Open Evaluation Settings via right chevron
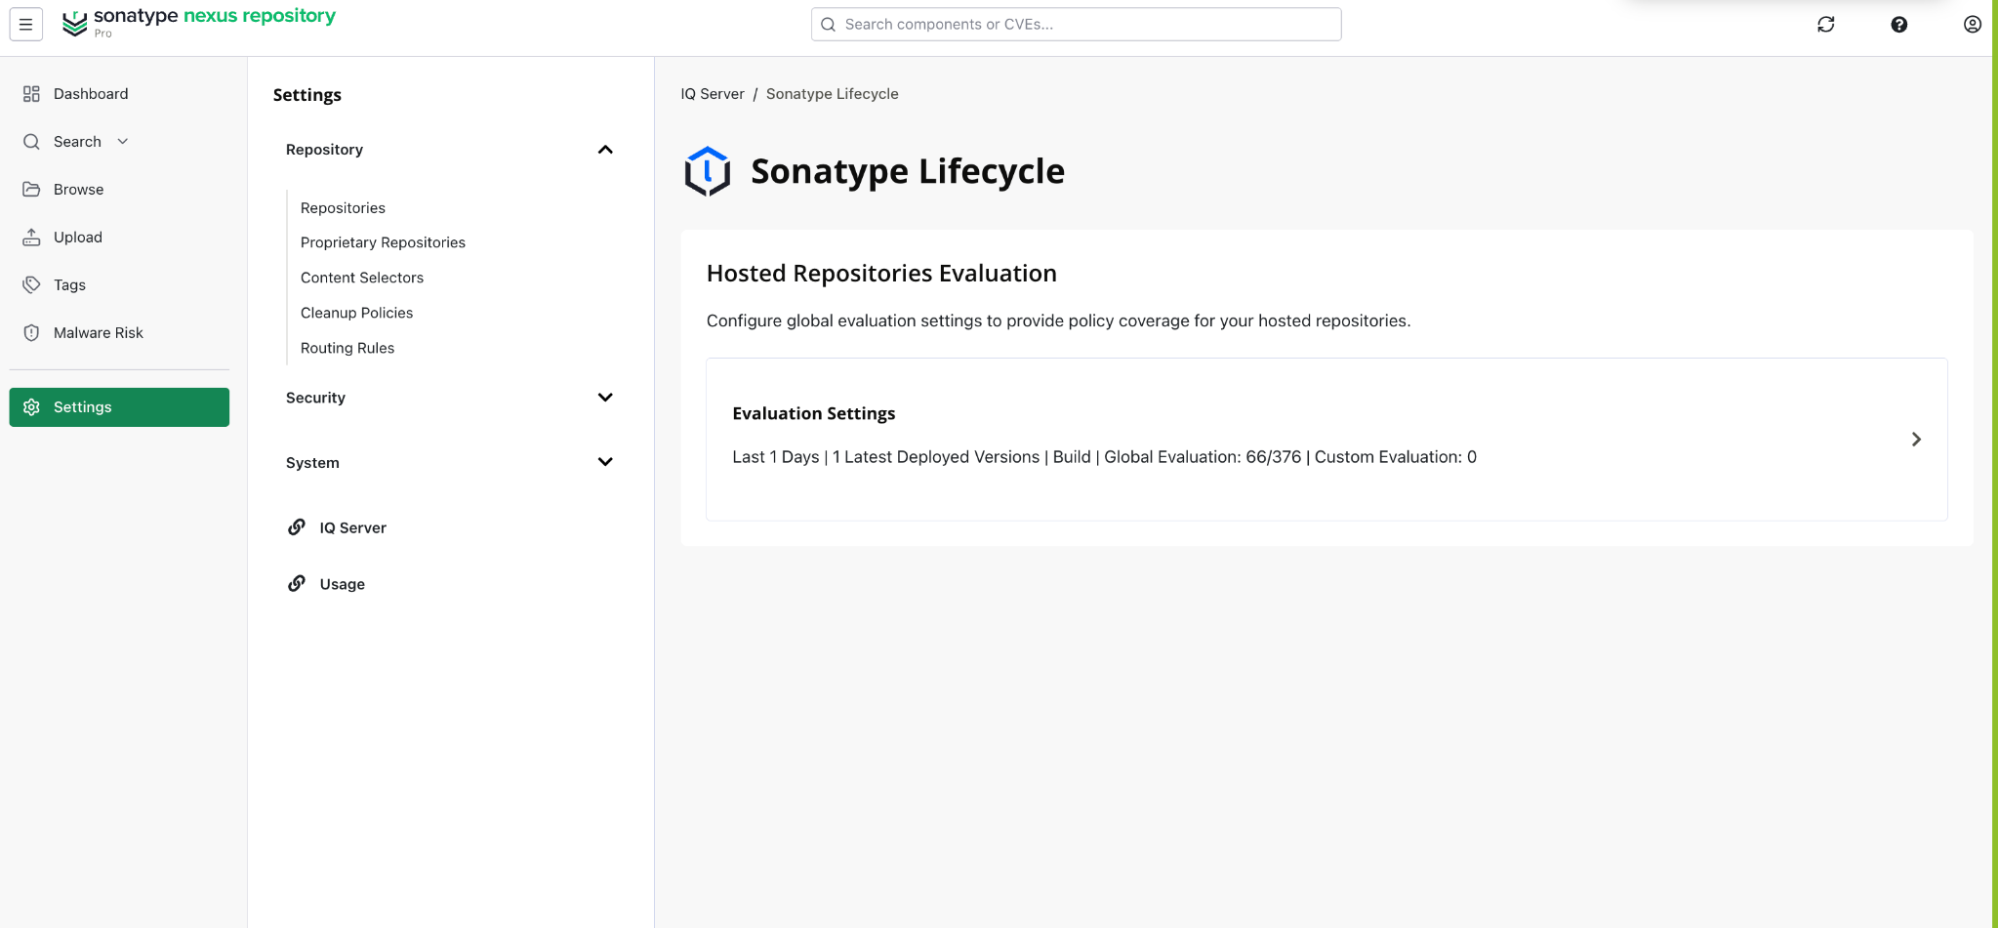Viewport: 1998px width, 928px height. [x=1916, y=439]
